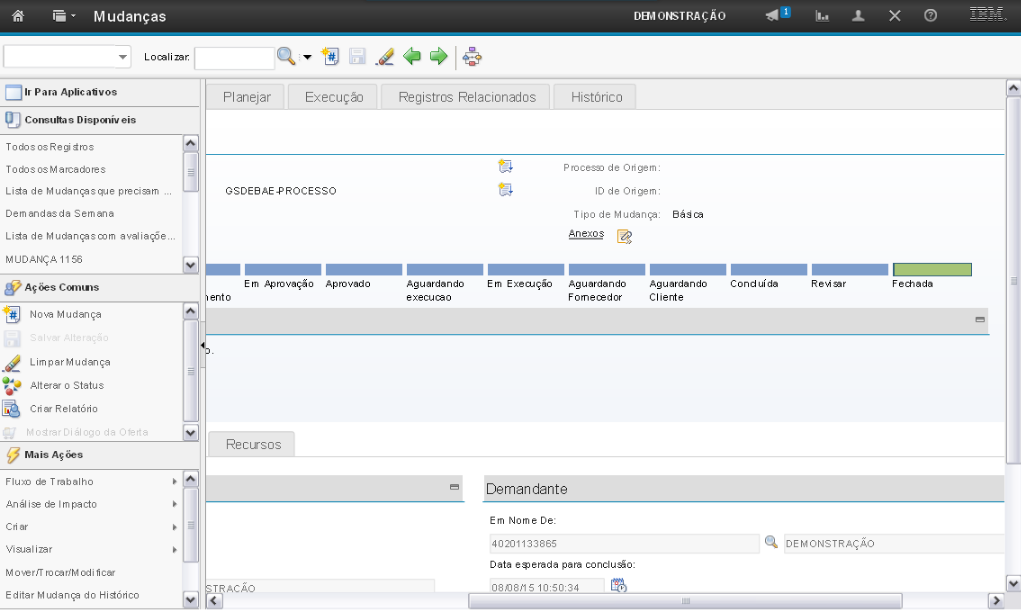Collapse the side navigation panel arrow

202,345
